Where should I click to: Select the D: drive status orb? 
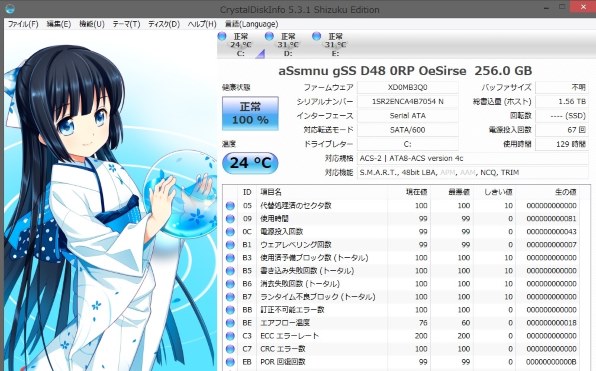pos(269,36)
